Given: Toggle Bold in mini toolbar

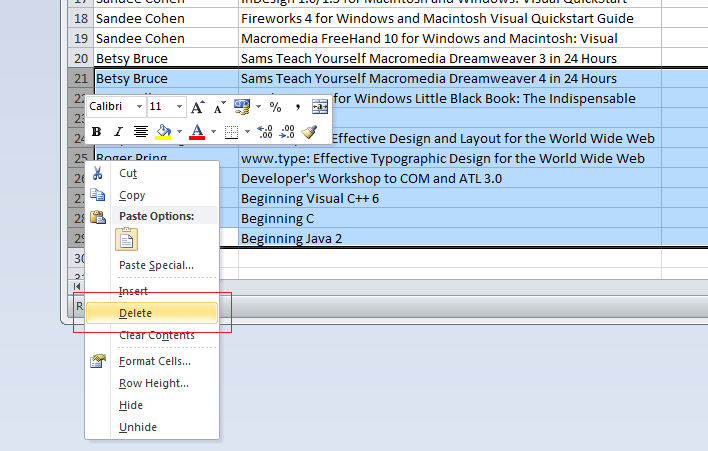Looking at the screenshot, I should tap(96, 131).
